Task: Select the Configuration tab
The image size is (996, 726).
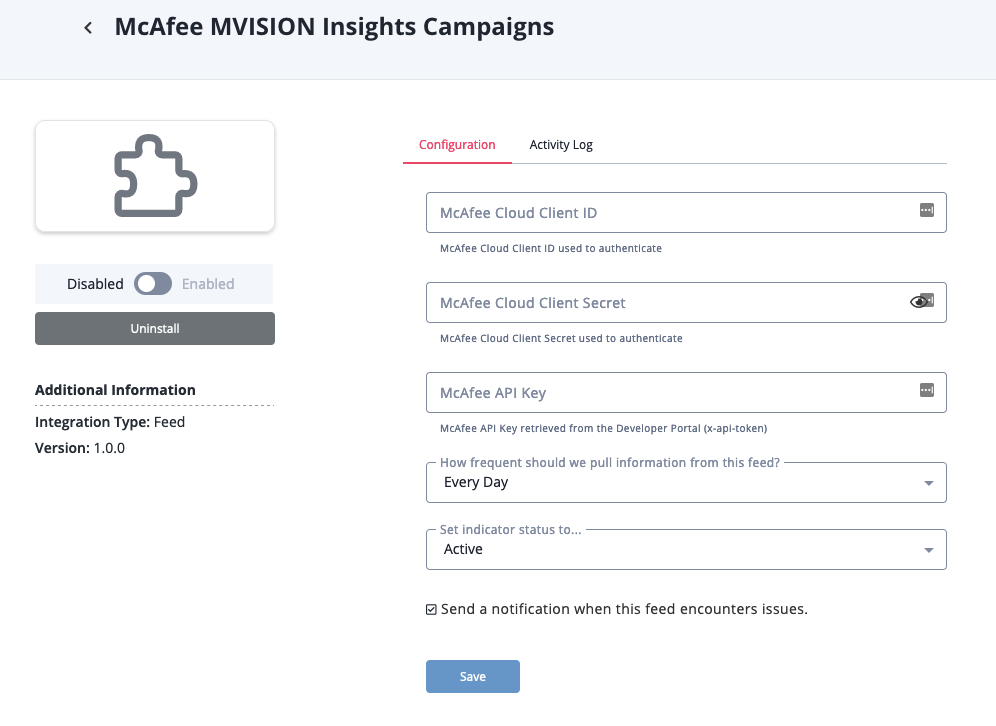Action: 457,145
